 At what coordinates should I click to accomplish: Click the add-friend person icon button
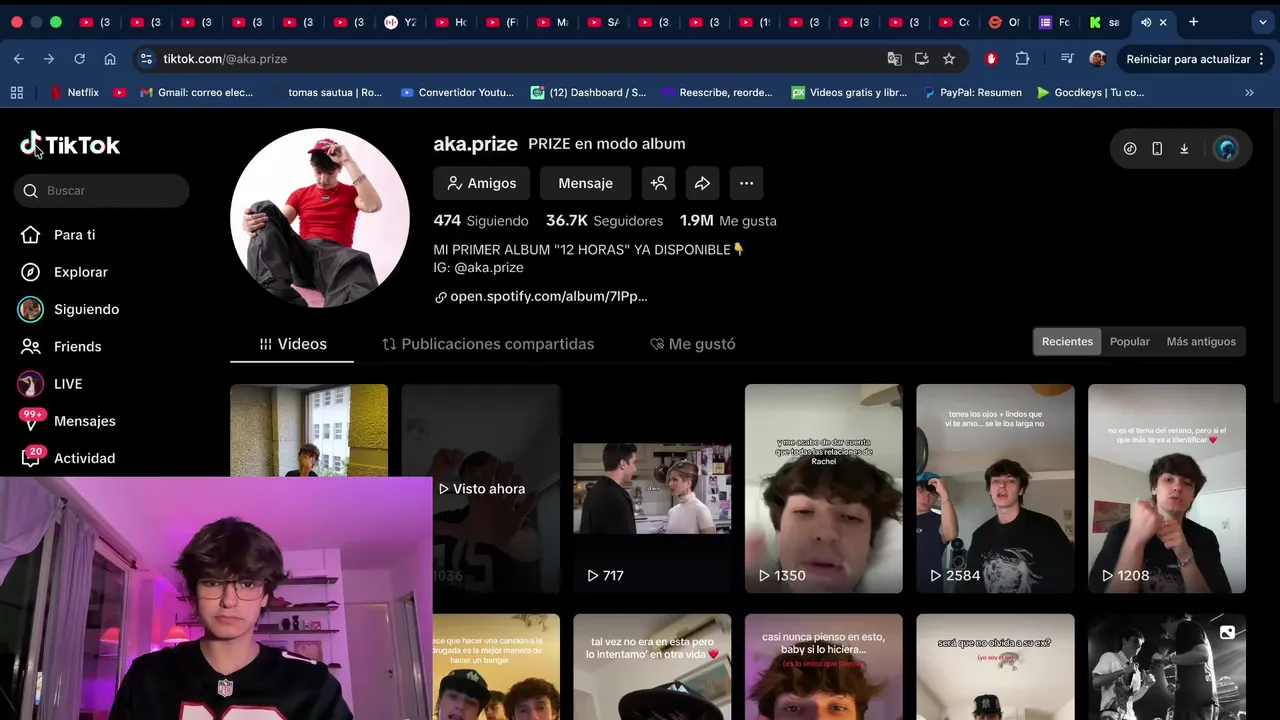(x=658, y=183)
